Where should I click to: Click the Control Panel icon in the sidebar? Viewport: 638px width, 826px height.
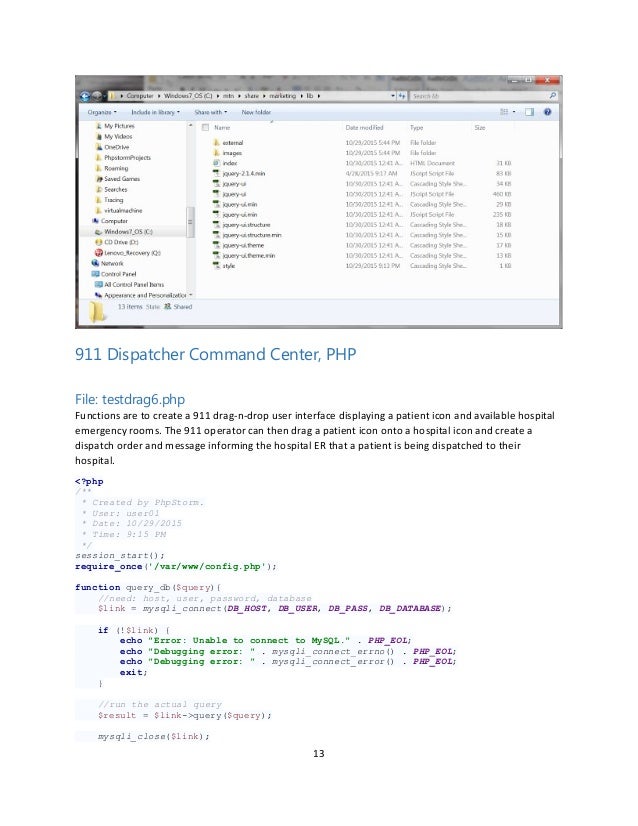tap(95, 274)
